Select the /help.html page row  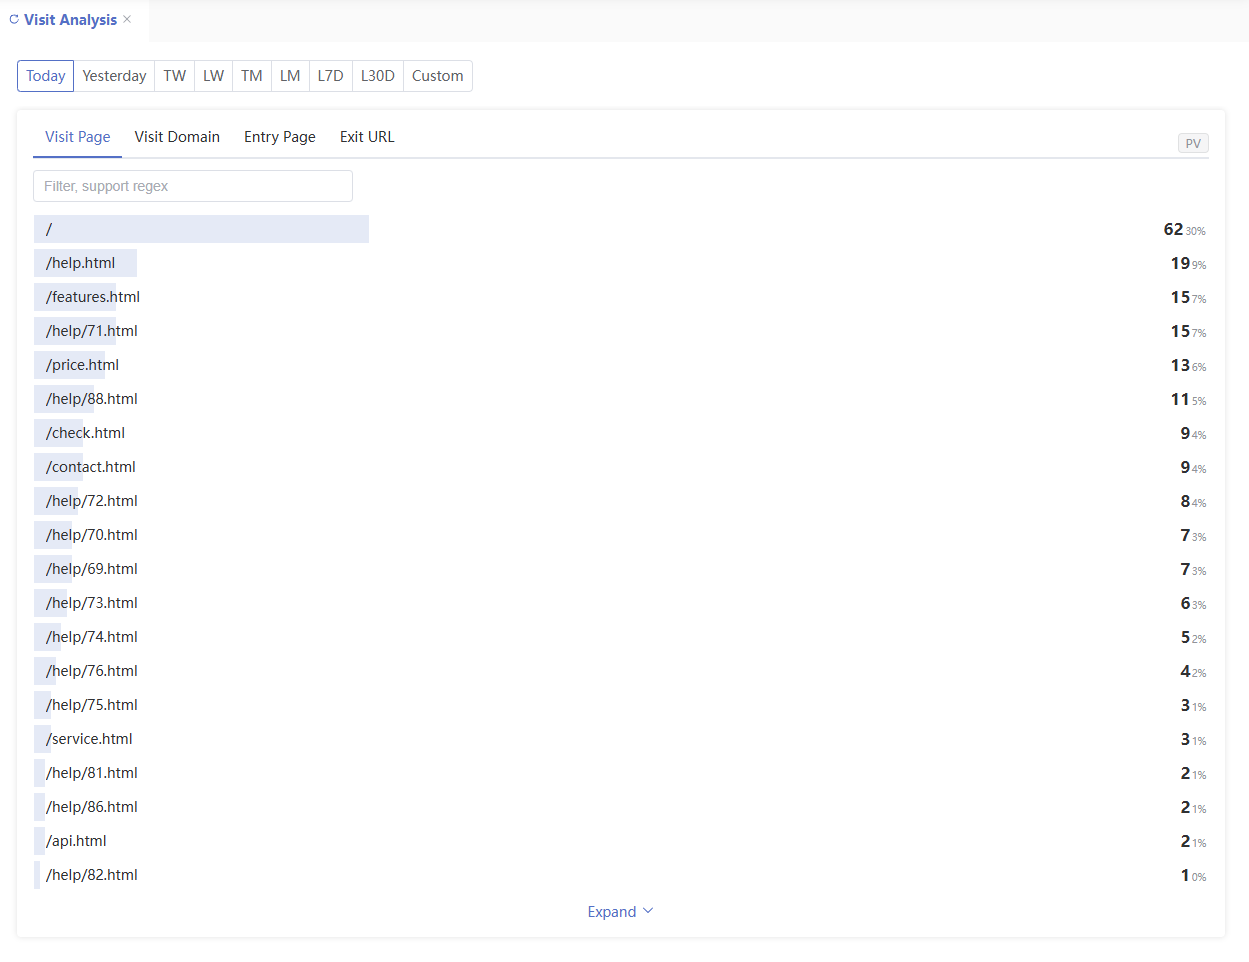[81, 263]
